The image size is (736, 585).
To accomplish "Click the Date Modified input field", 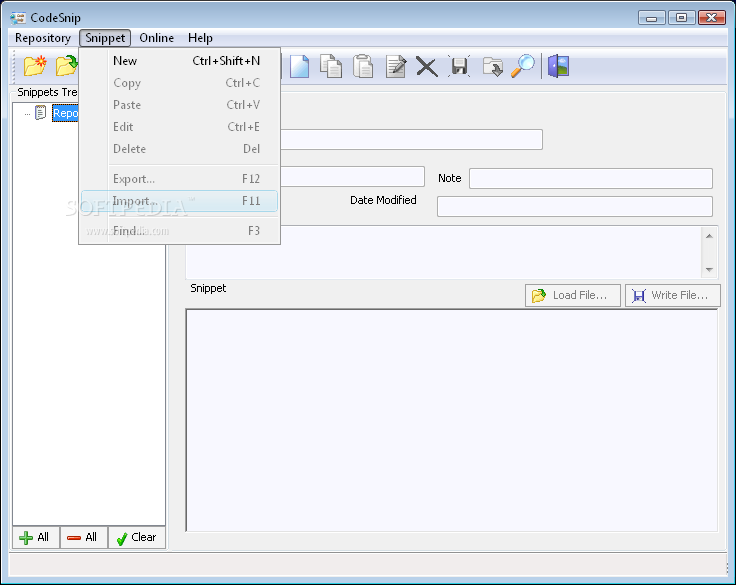I will pos(575,207).
